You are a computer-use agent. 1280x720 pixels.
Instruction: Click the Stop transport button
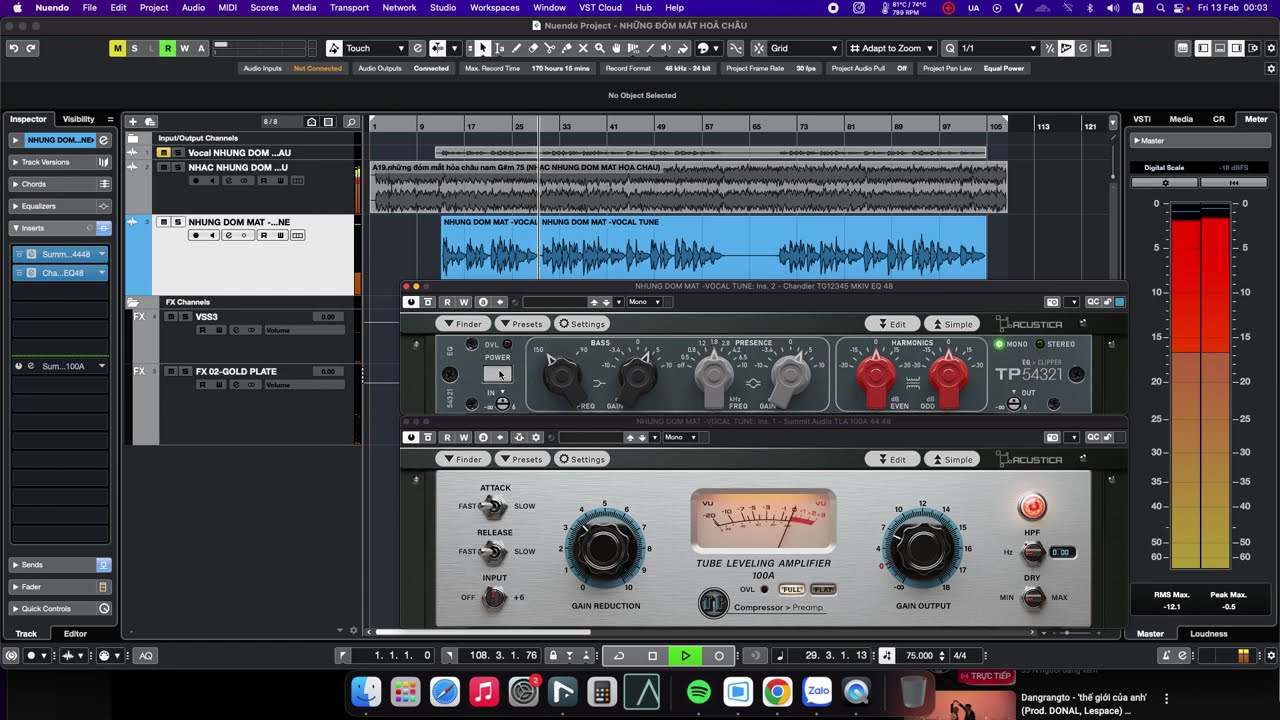point(652,656)
